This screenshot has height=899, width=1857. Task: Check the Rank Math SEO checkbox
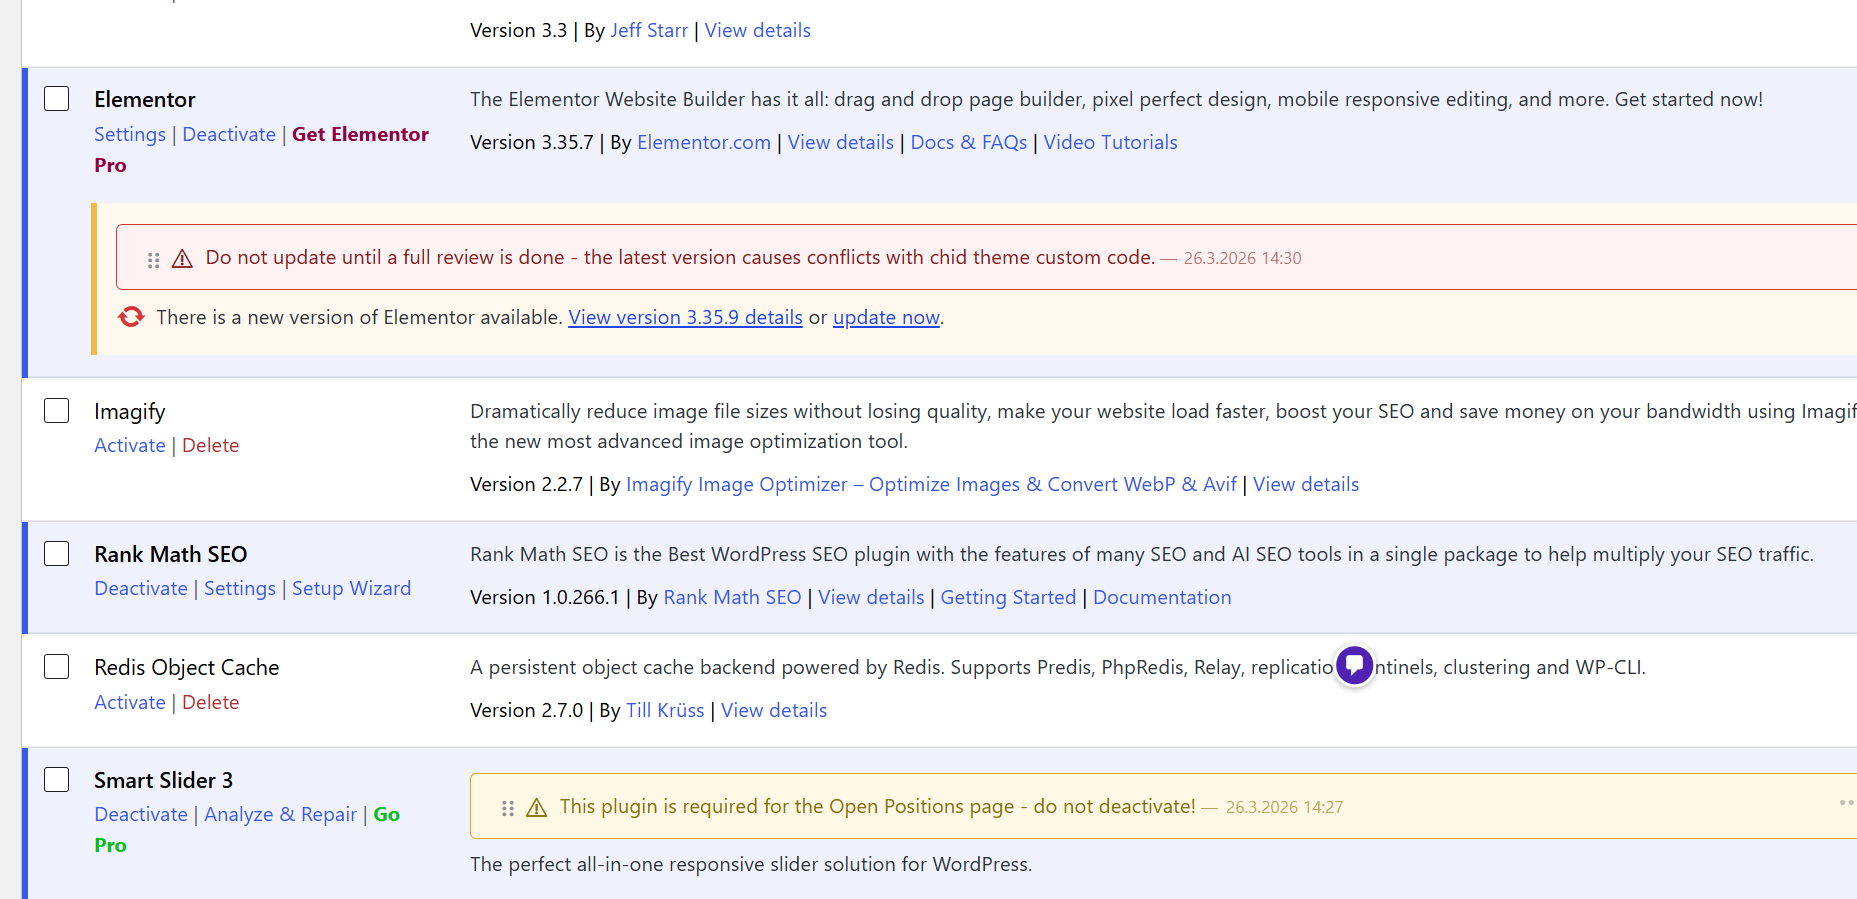coord(57,554)
